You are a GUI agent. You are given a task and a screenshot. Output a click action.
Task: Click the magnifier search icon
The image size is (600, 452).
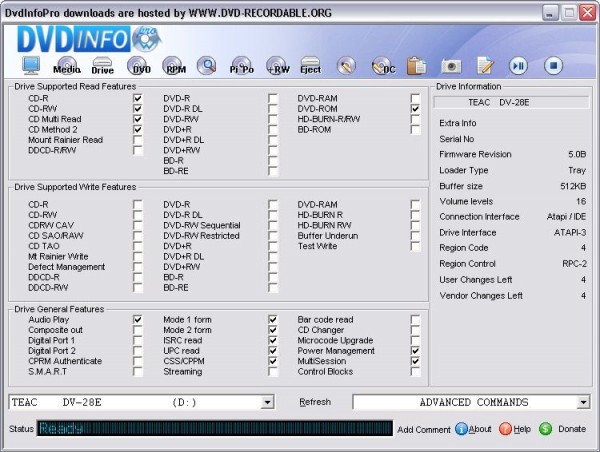point(207,66)
